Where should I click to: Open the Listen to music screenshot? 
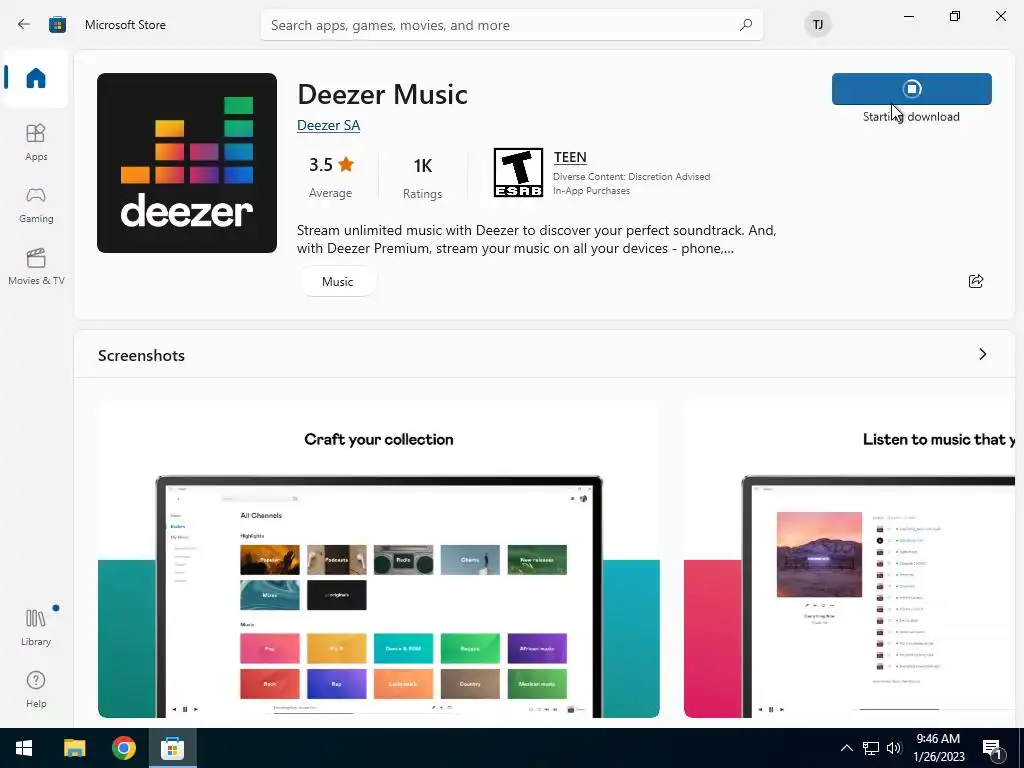tap(850, 560)
